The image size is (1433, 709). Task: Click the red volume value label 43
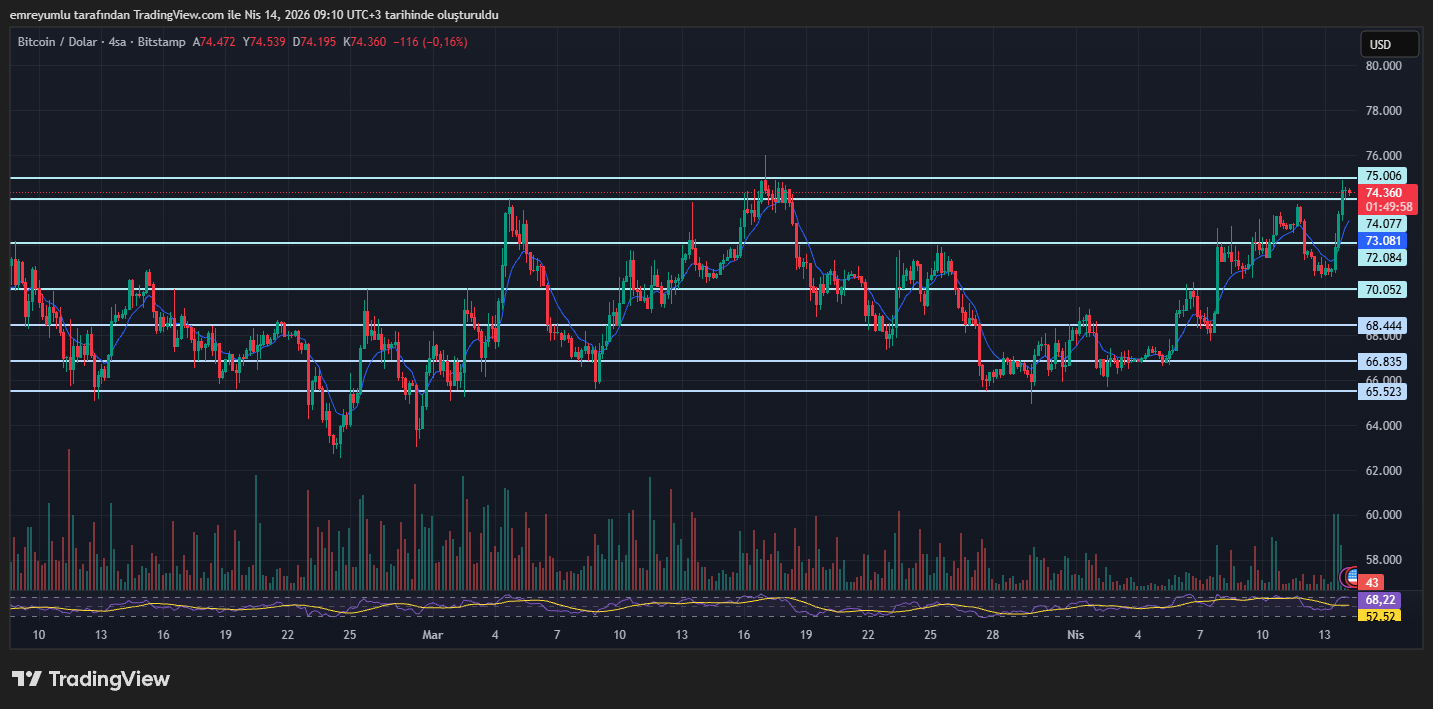[x=1373, y=583]
